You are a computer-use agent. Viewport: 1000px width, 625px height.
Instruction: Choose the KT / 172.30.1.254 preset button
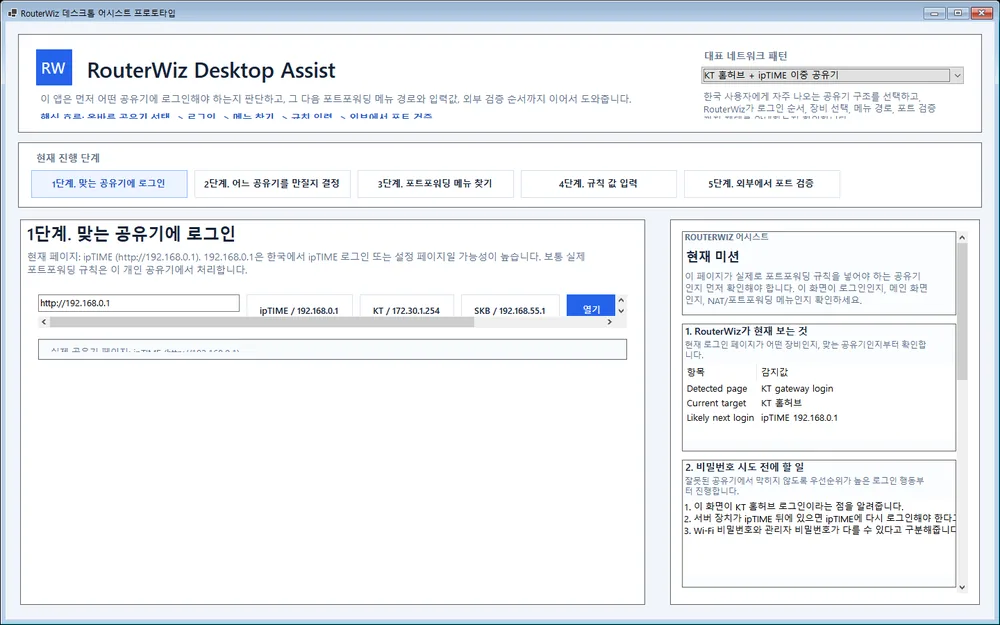coord(406,305)
